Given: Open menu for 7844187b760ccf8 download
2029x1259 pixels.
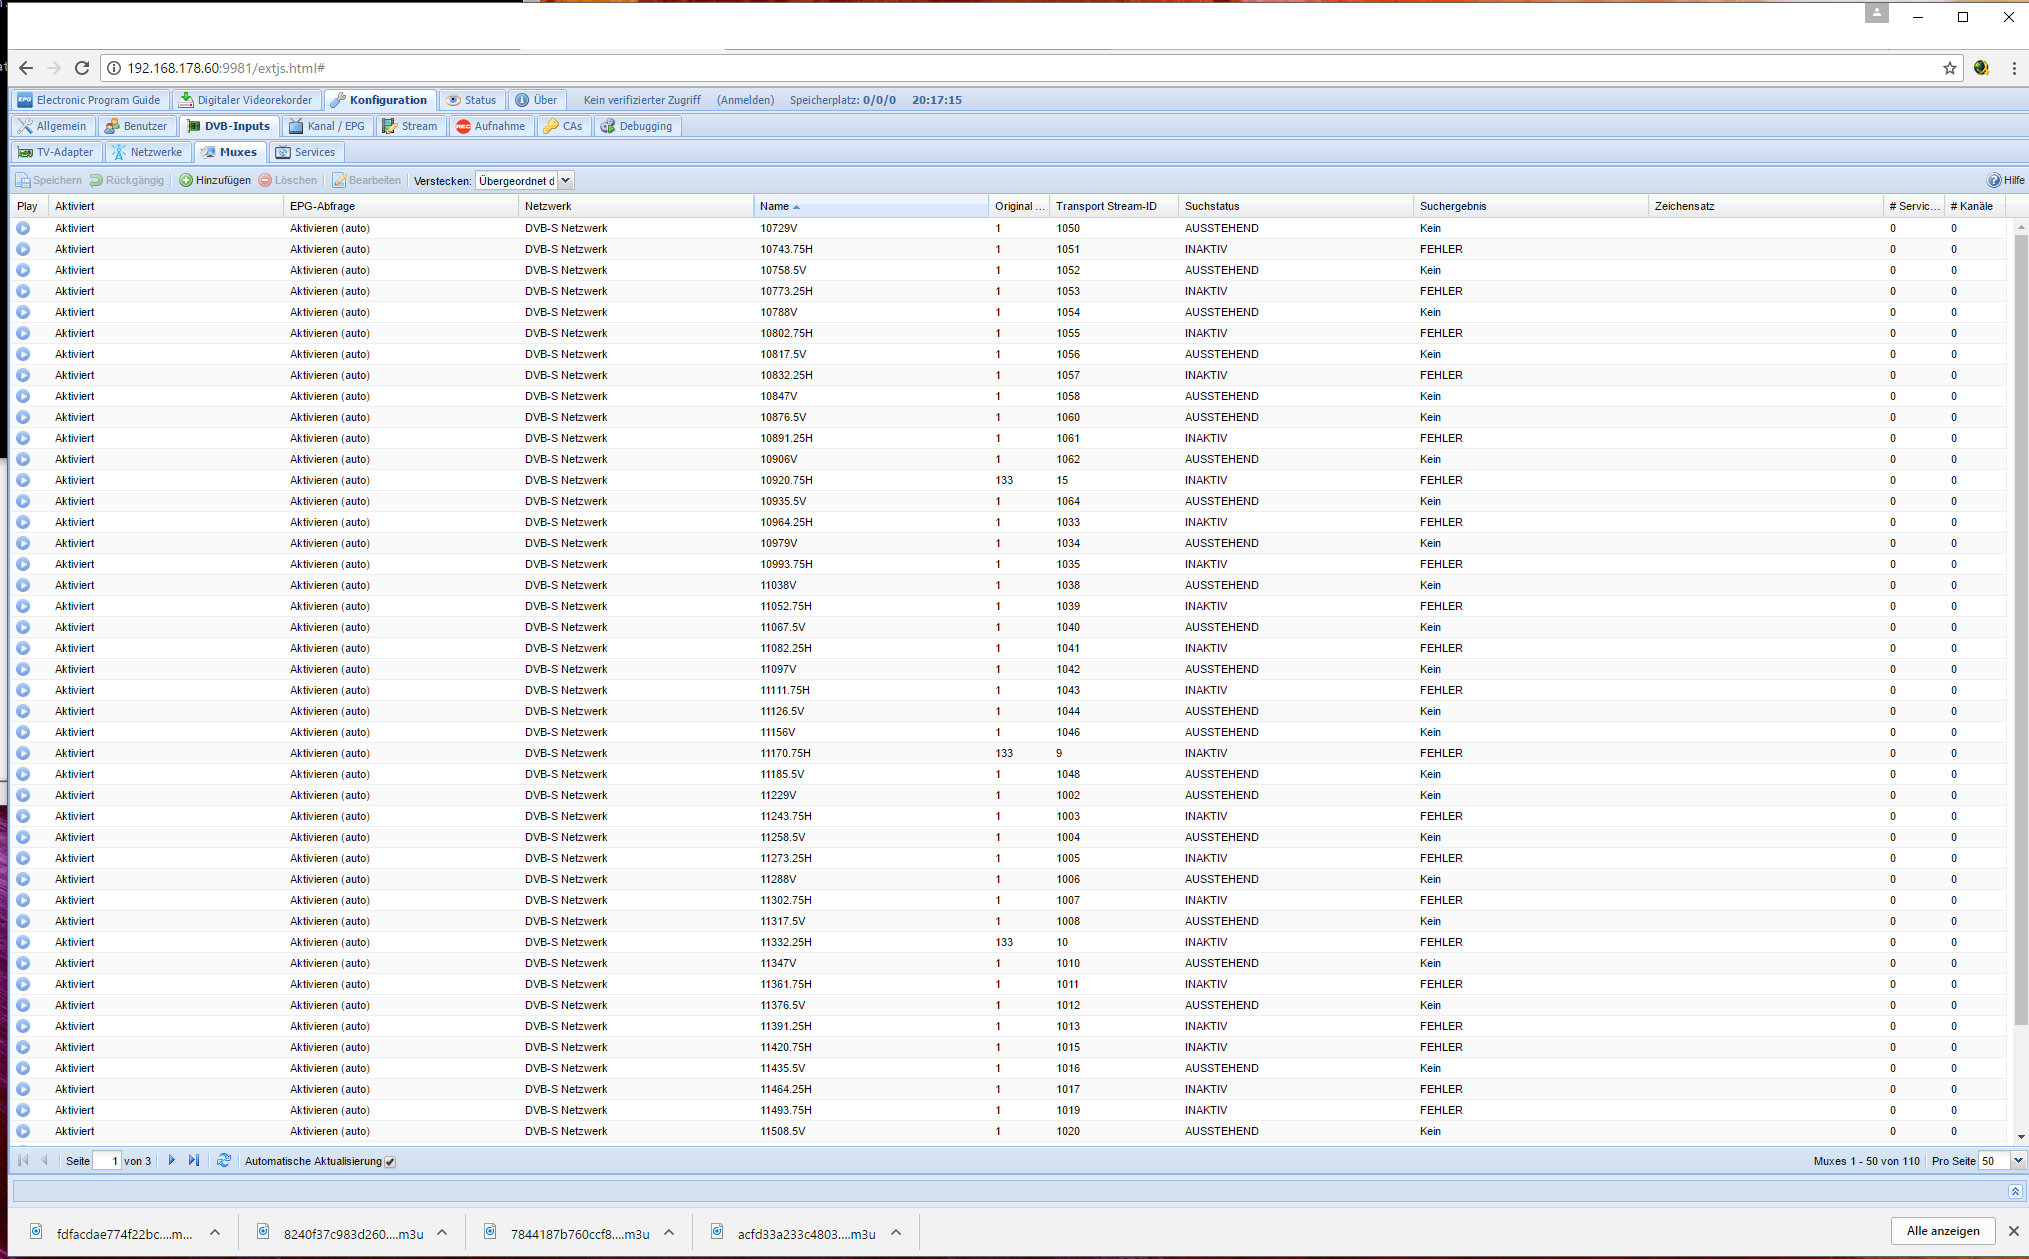Looking at the screenshot, I should coord(669,1233).
